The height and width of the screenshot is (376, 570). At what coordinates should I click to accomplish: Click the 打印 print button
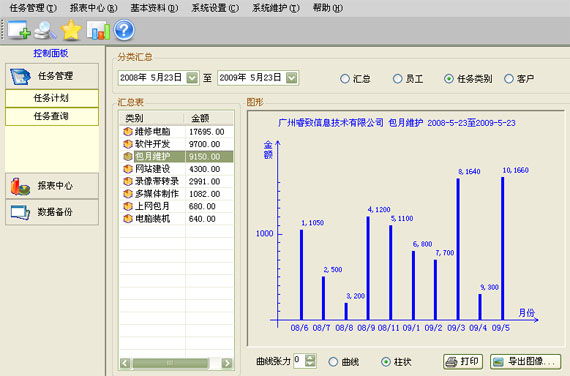(463, 361)
